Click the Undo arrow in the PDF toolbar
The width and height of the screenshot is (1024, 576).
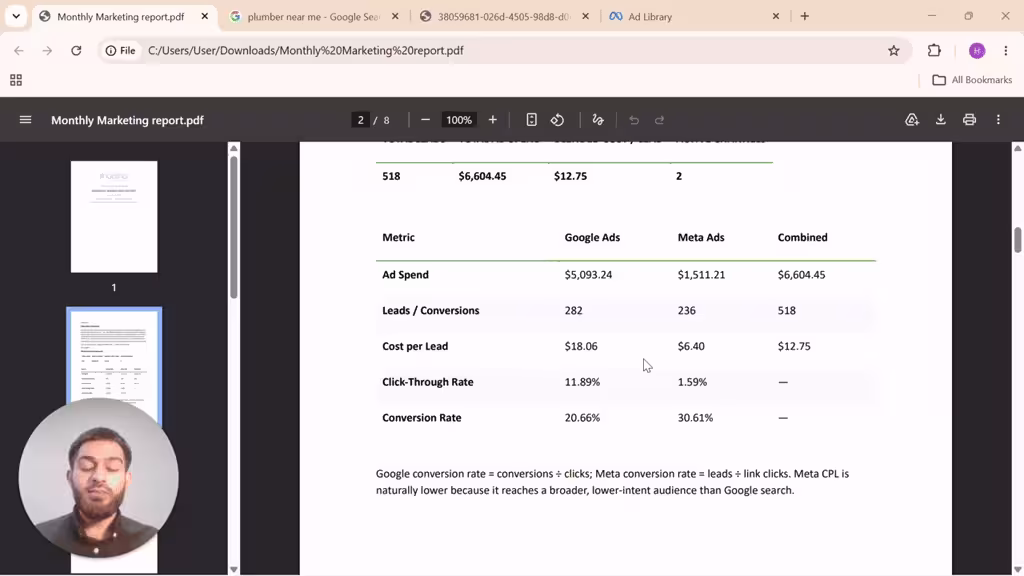point(633,120)
